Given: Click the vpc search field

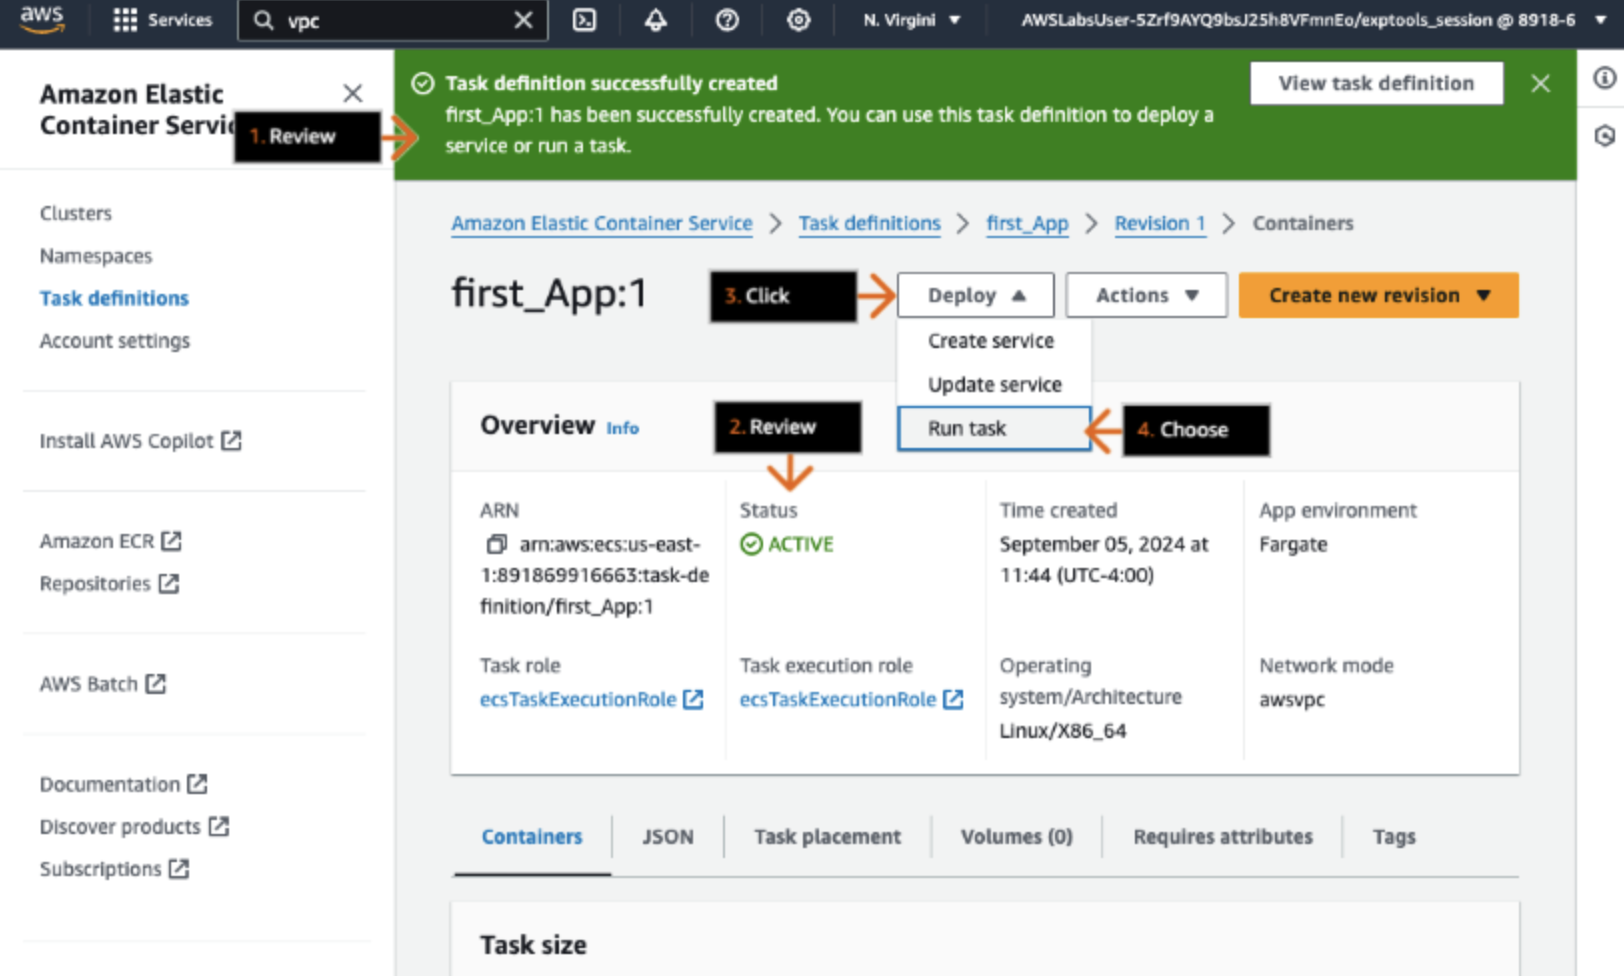Looking at the screenshot, I should tap(395, 20).
